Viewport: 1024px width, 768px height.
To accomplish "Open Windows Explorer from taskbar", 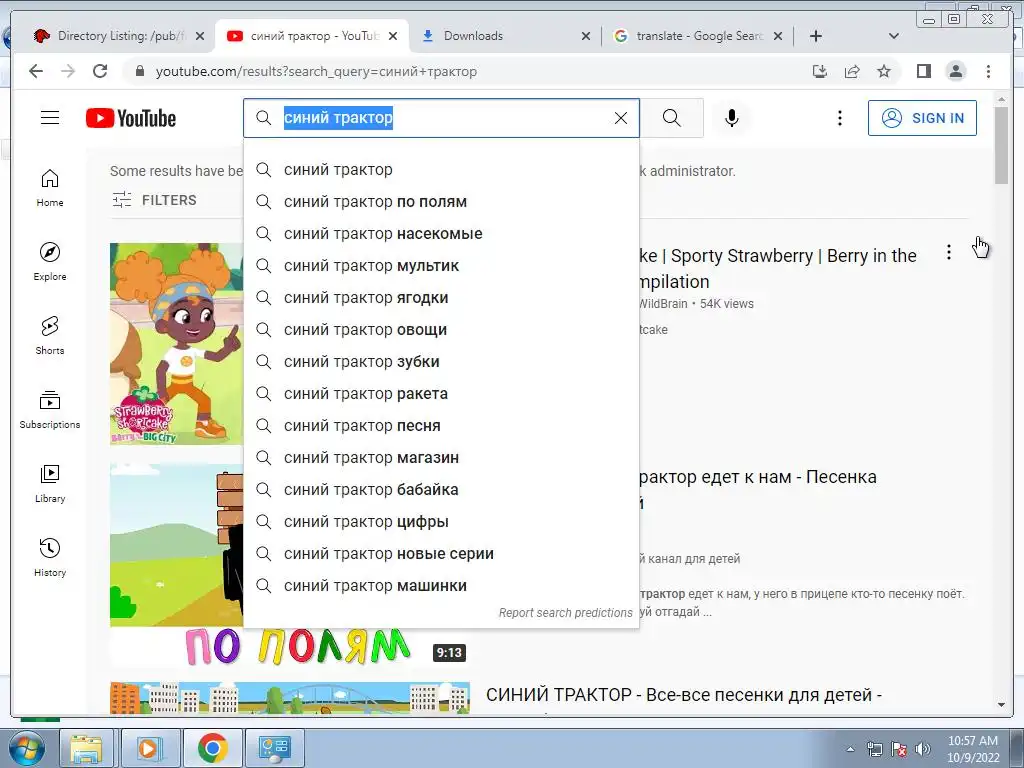I will pos(86,748).
